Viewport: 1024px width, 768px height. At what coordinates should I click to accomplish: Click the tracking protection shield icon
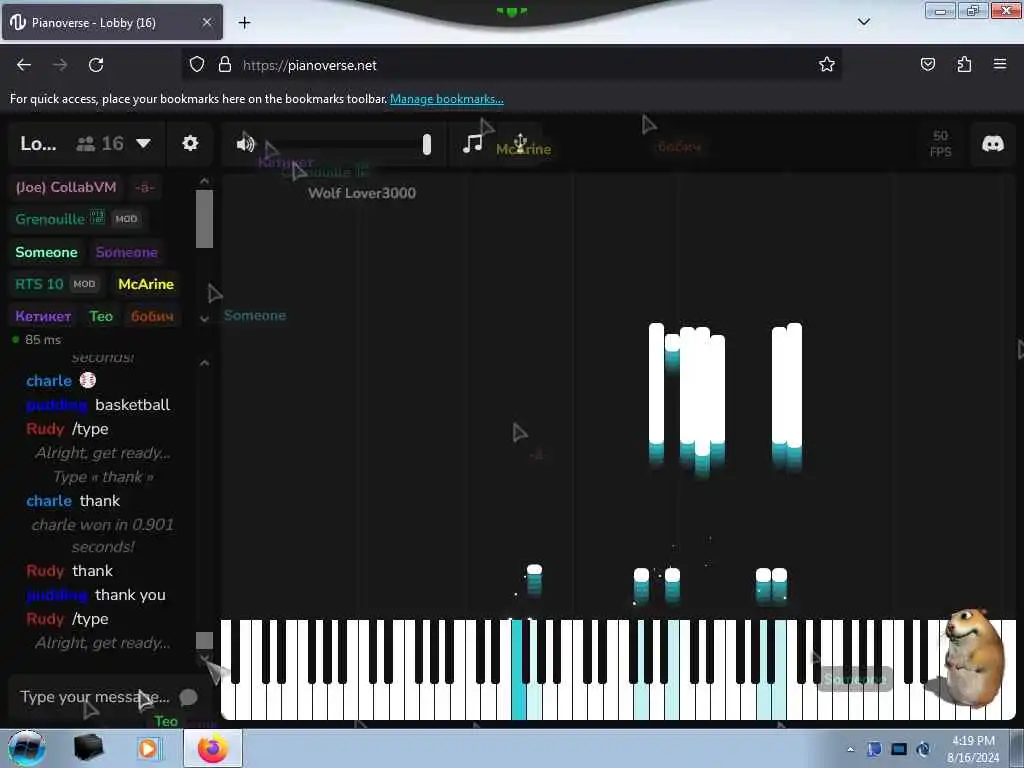point(197,64)
